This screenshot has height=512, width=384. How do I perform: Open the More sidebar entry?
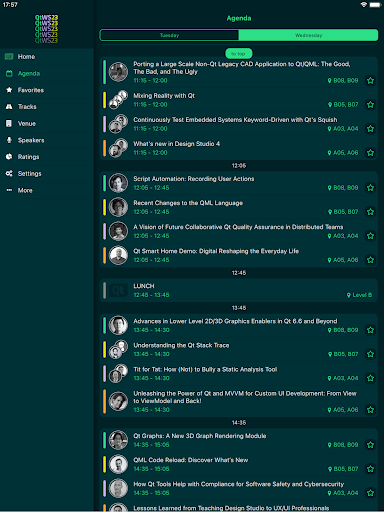pos(47,190)
